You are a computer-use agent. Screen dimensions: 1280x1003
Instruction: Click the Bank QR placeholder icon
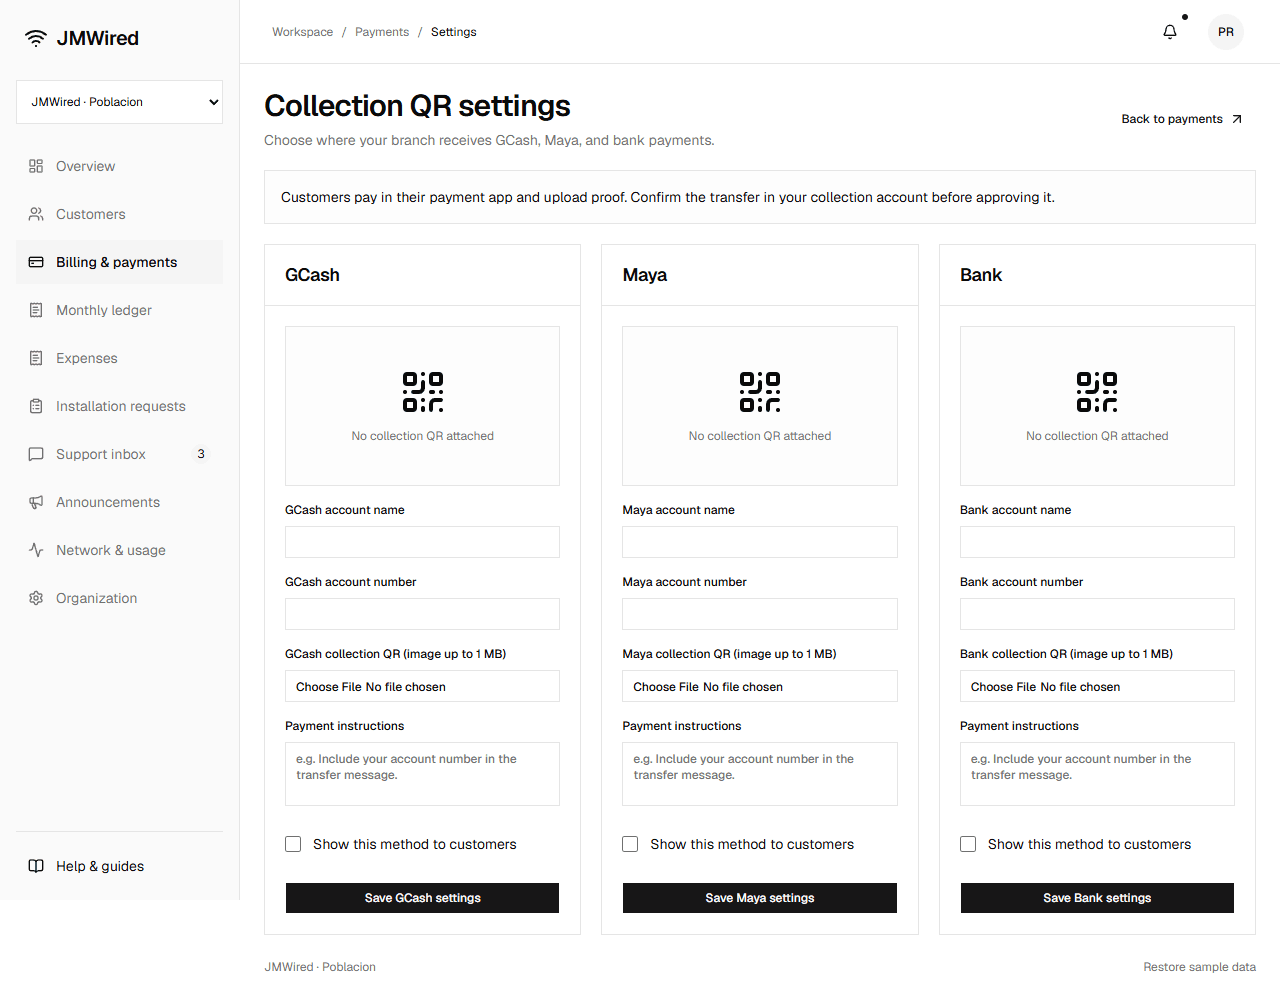1097,392
